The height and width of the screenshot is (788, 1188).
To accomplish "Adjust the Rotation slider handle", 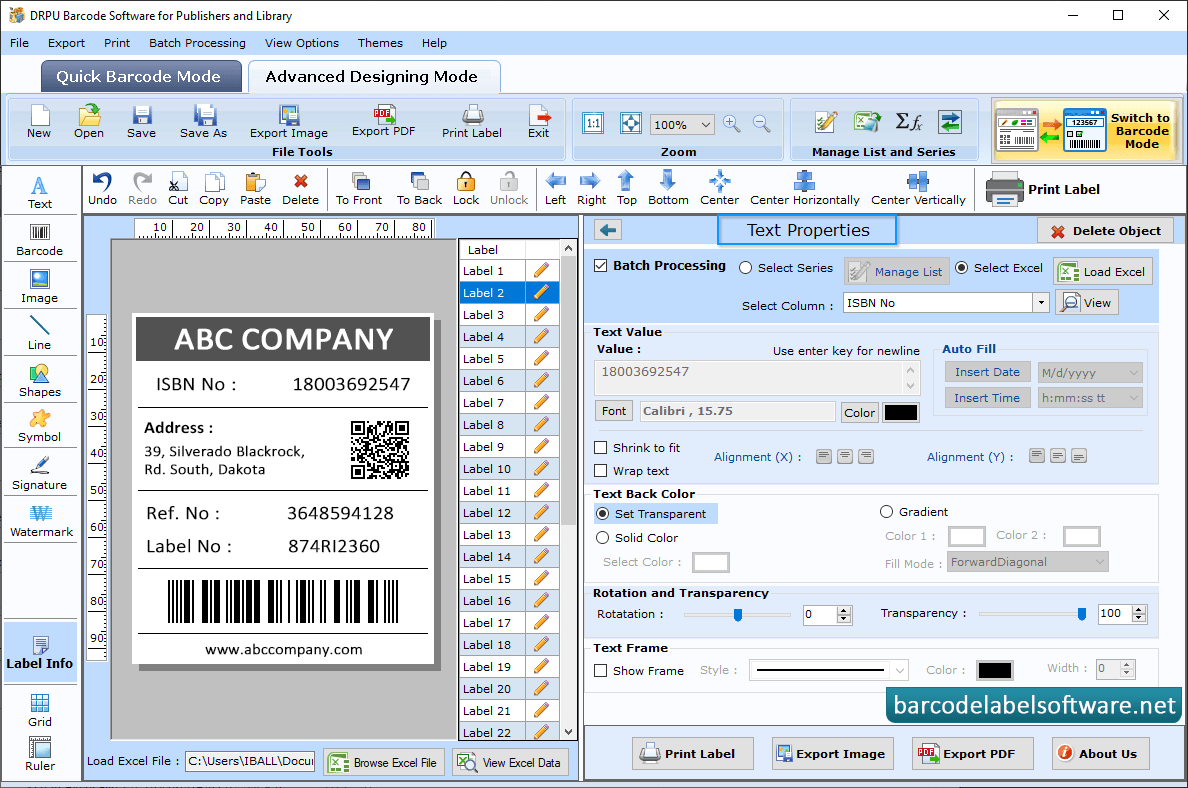I will click(738, 615).
